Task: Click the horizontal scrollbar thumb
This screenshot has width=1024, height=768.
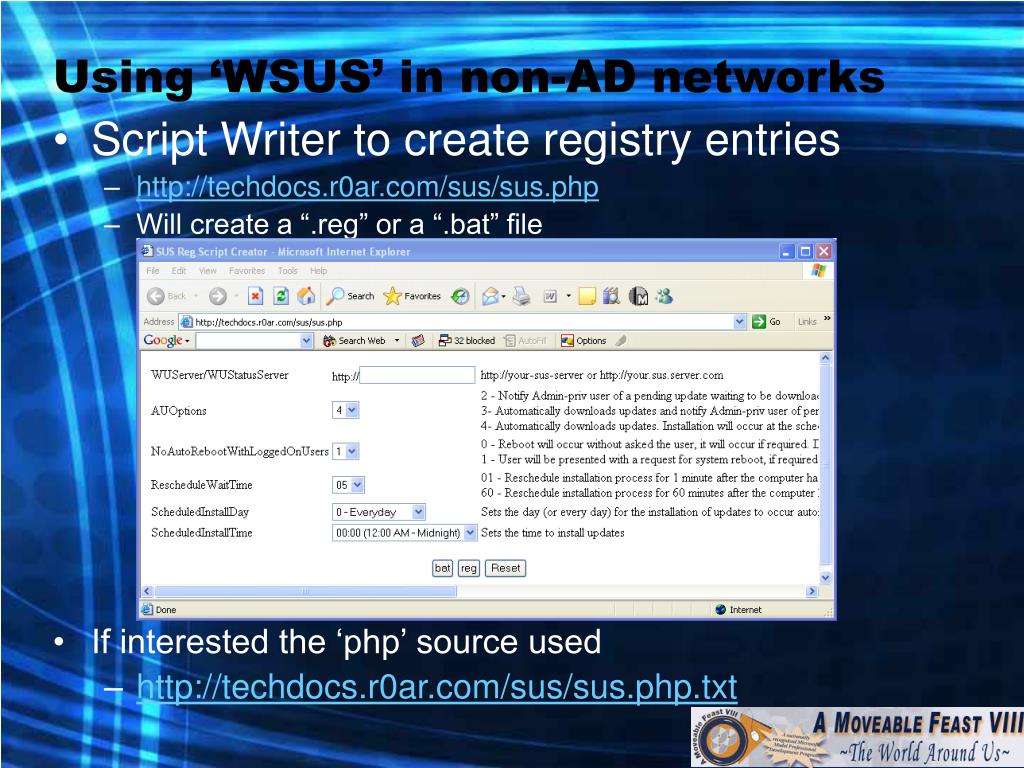Action: [x=305, y=591]
